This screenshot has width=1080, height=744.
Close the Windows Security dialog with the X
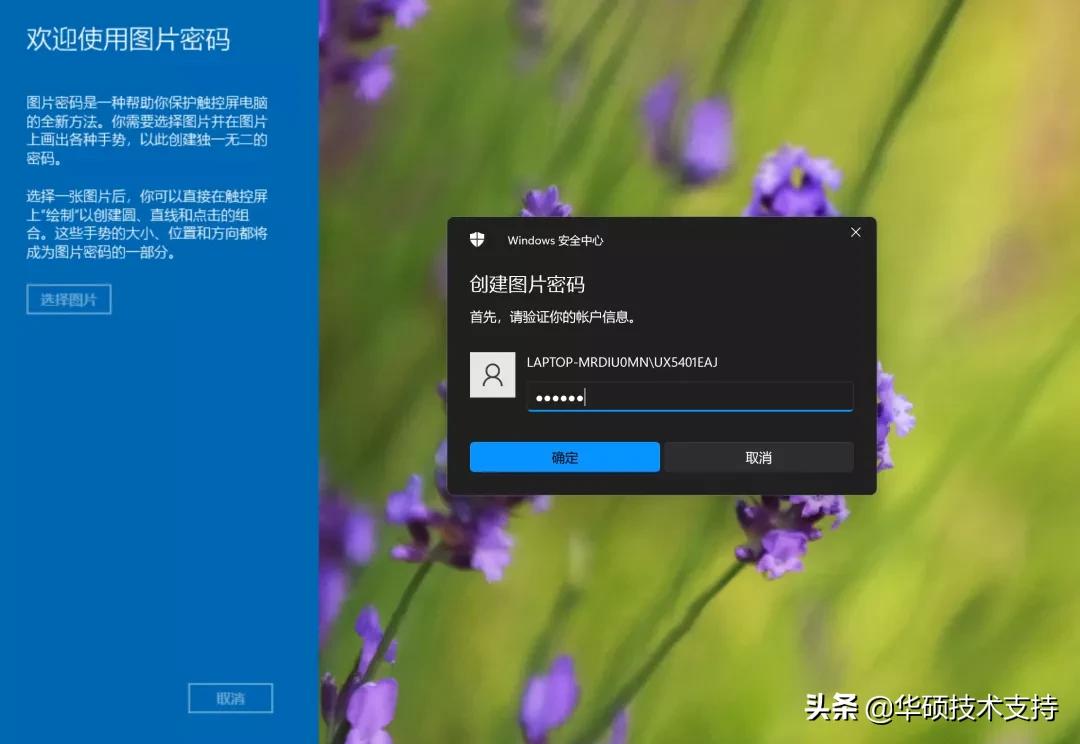(855, 232)
